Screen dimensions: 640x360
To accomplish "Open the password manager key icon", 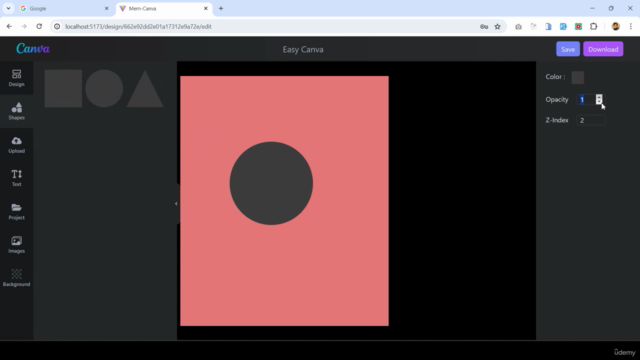I will [484, 27].
